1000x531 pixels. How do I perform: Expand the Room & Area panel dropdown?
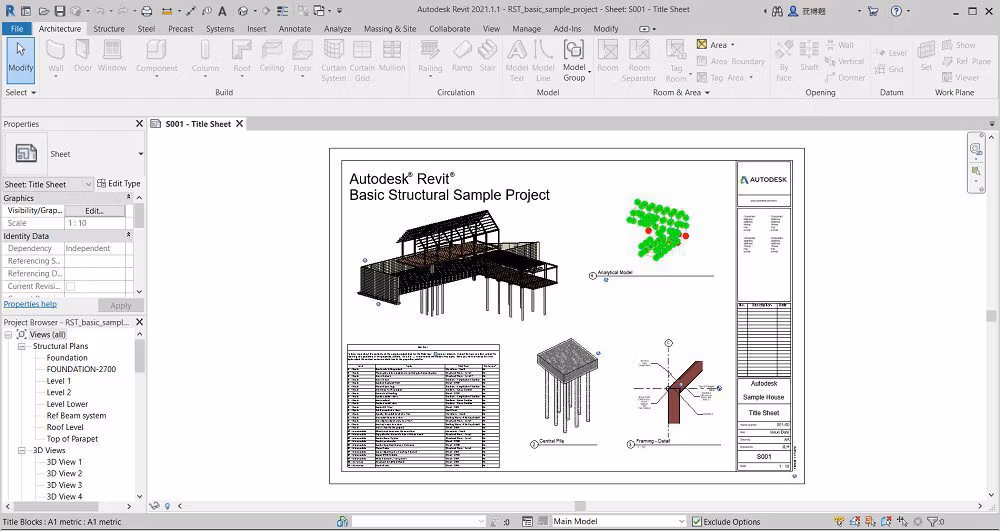coord(681,92)
